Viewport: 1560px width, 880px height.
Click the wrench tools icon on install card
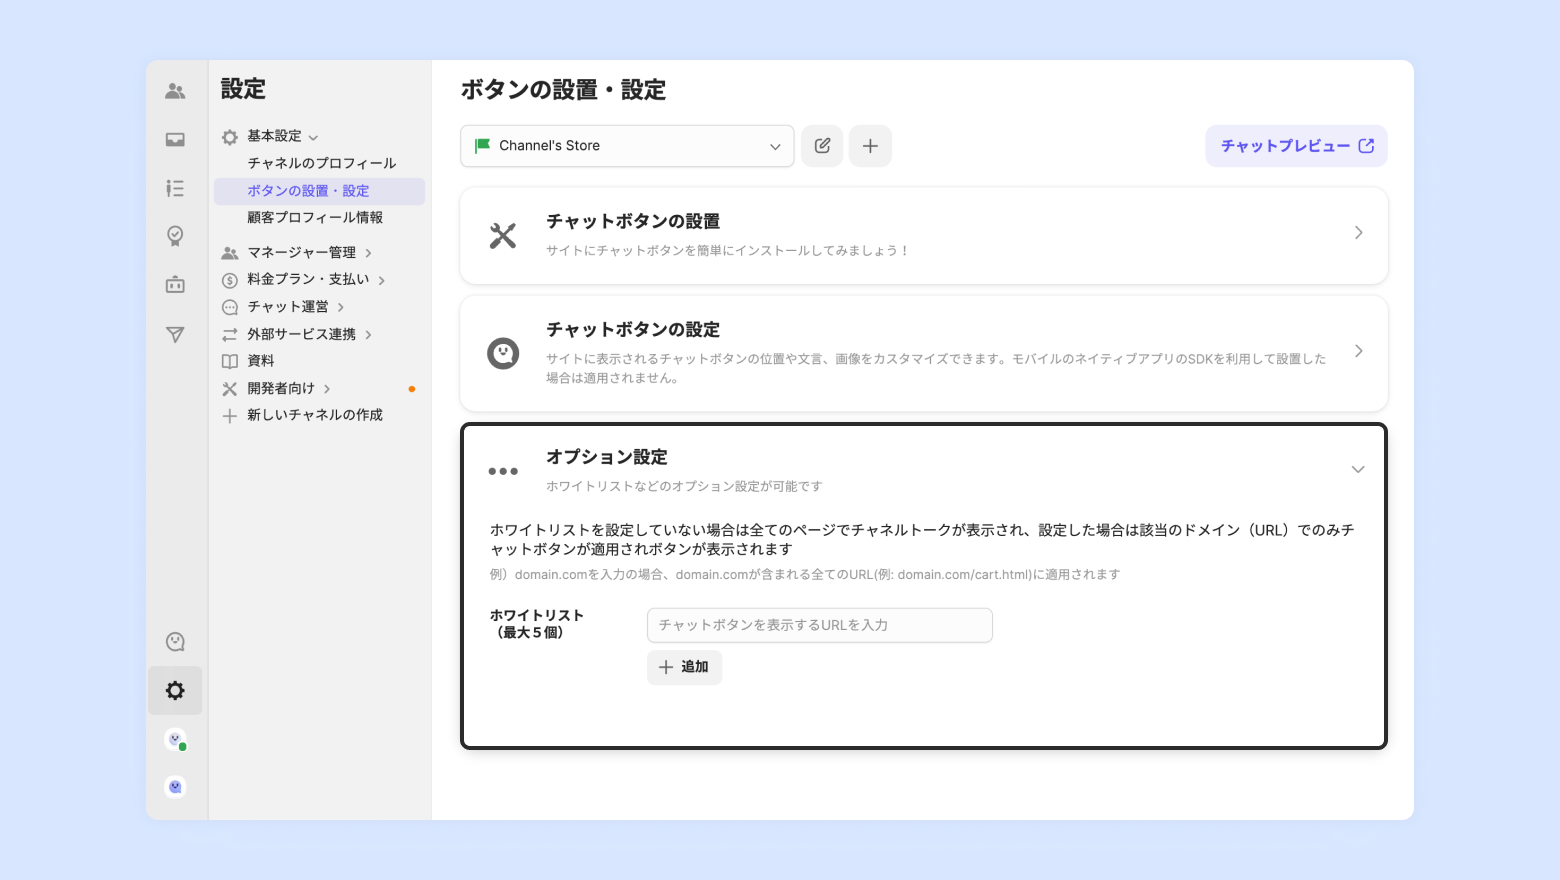pyautogui.click(x=503, y=235)
